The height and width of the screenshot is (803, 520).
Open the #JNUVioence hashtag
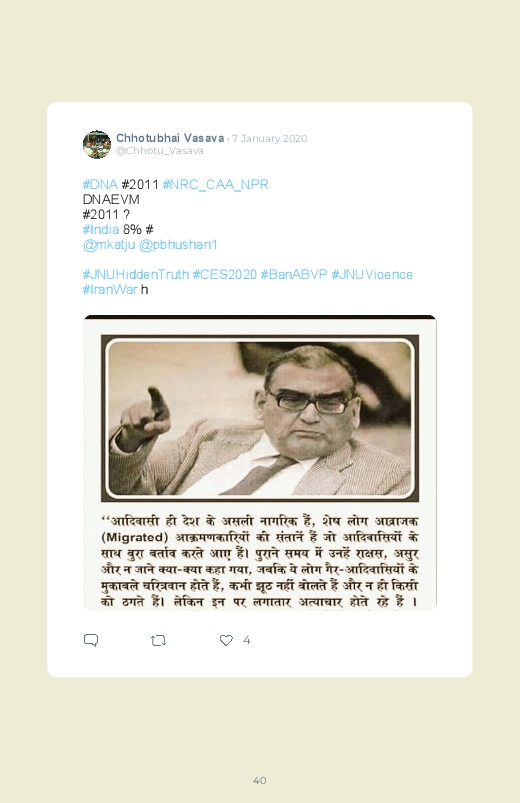pyautogui.click(x=372, y=274)
